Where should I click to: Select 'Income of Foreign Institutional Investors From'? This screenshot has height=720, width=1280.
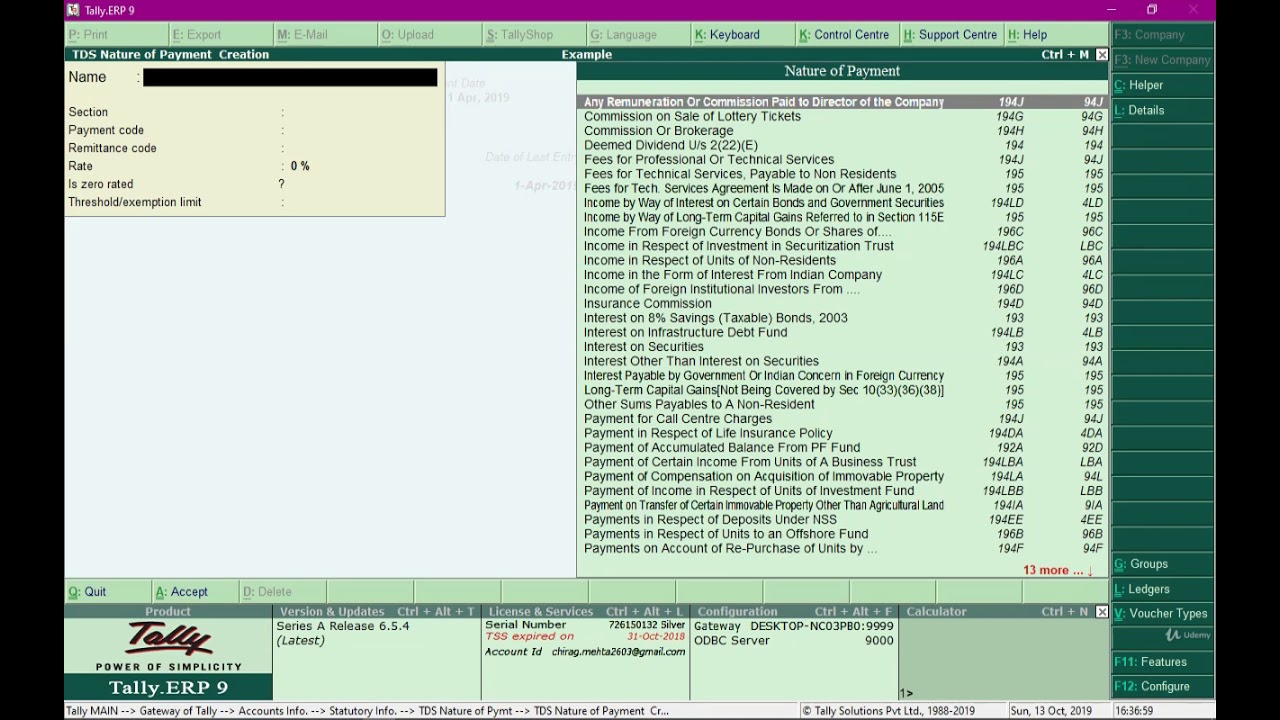pyautogui.click(x=843, y=289)
